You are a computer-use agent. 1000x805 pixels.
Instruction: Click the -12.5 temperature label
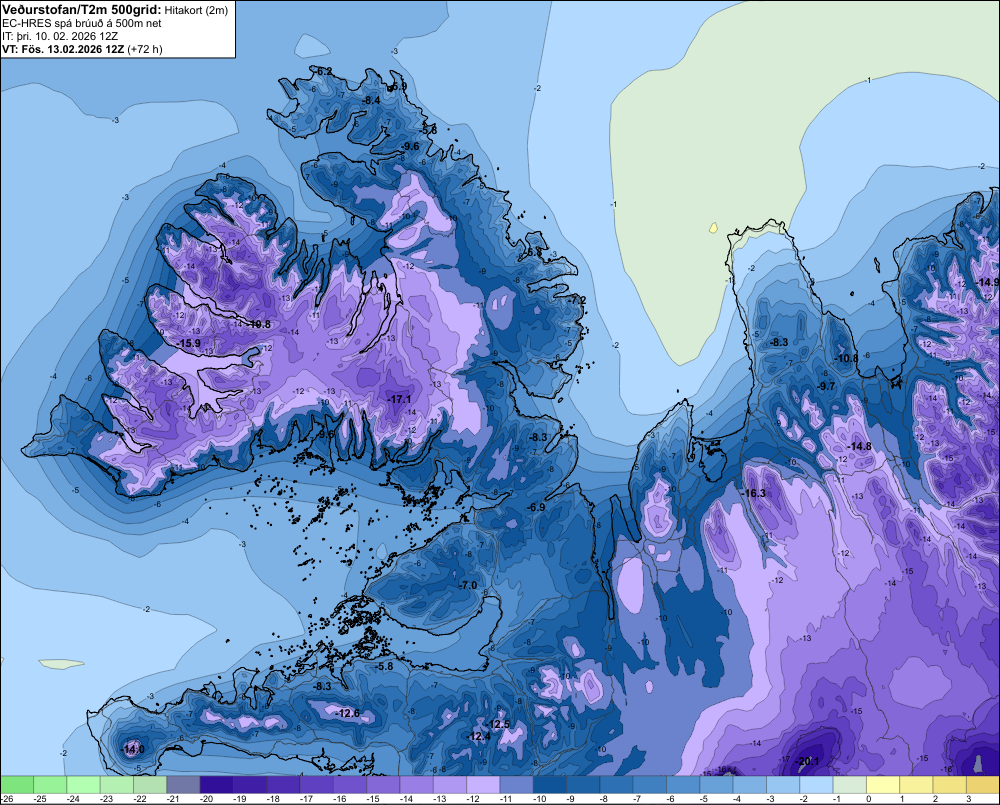498,724
